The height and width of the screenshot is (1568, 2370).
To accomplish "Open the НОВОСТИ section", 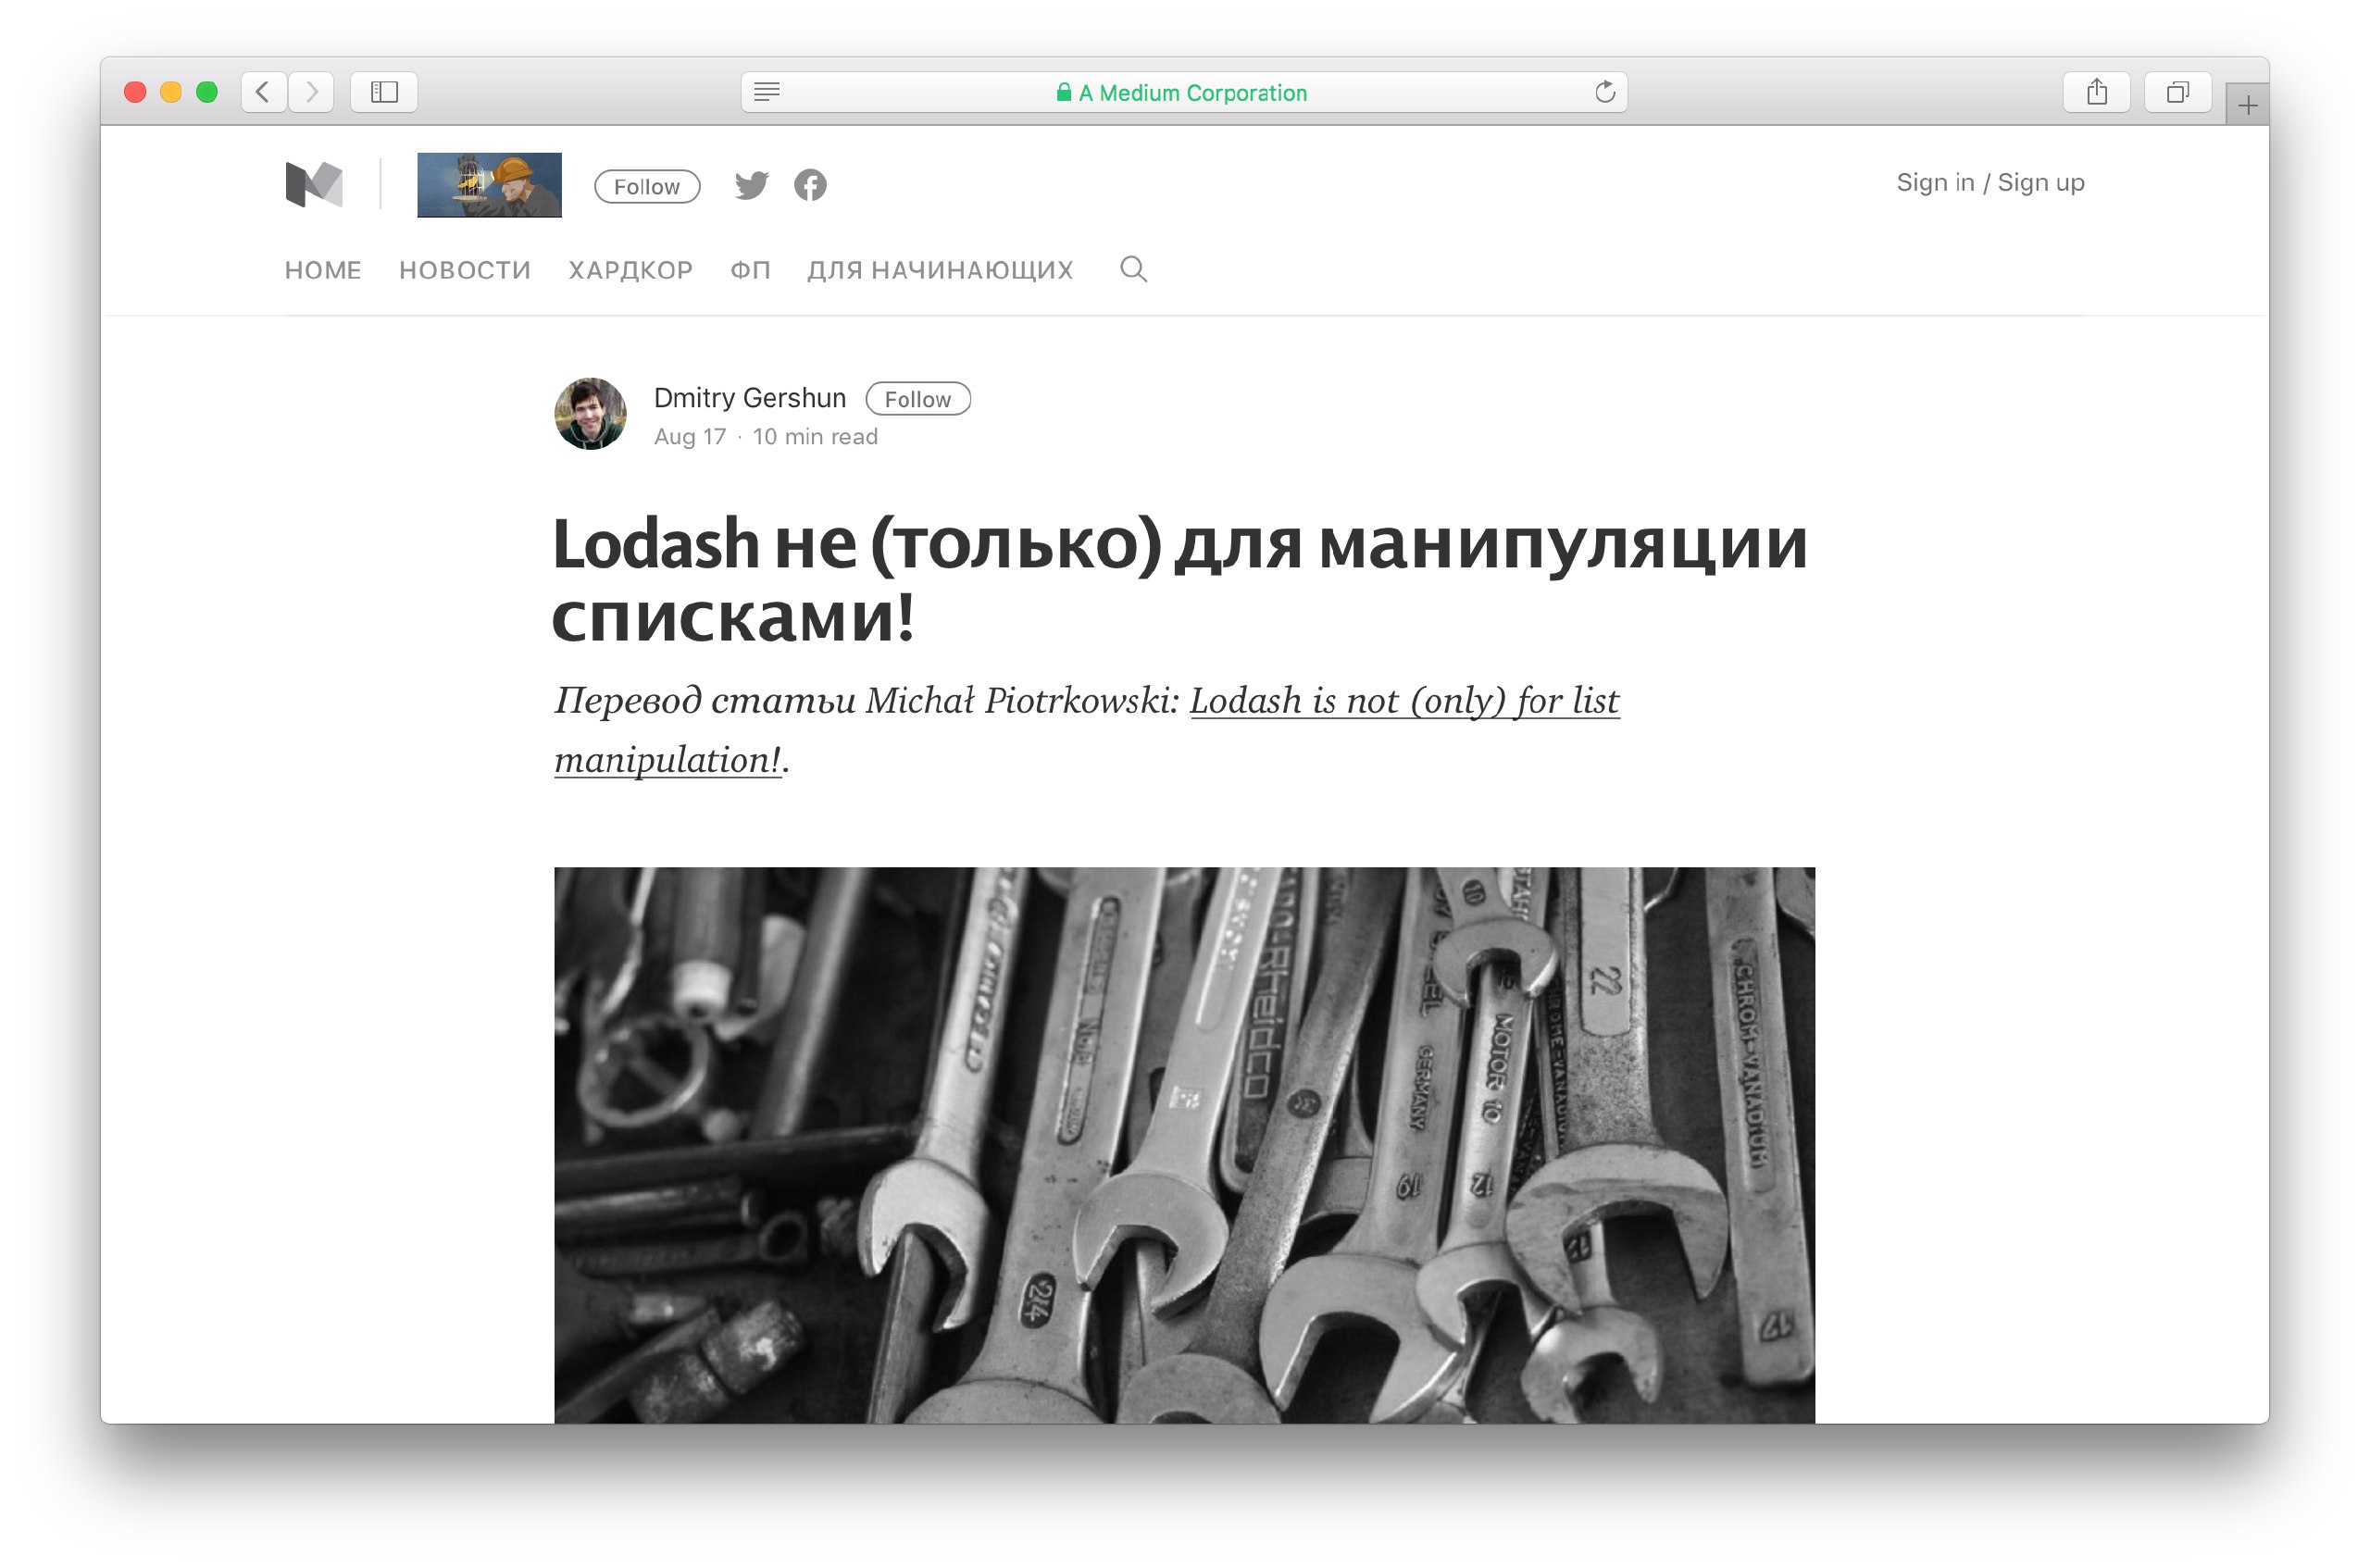I will pyautogui.click(x=465, y=270).
